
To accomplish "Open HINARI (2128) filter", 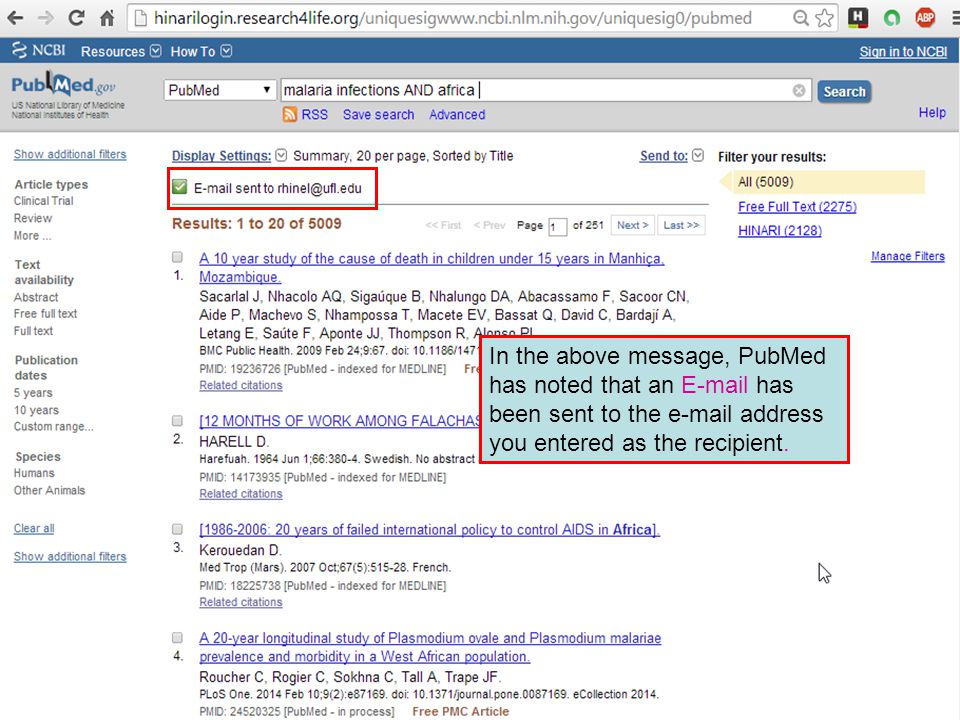I will click(779, 231).
